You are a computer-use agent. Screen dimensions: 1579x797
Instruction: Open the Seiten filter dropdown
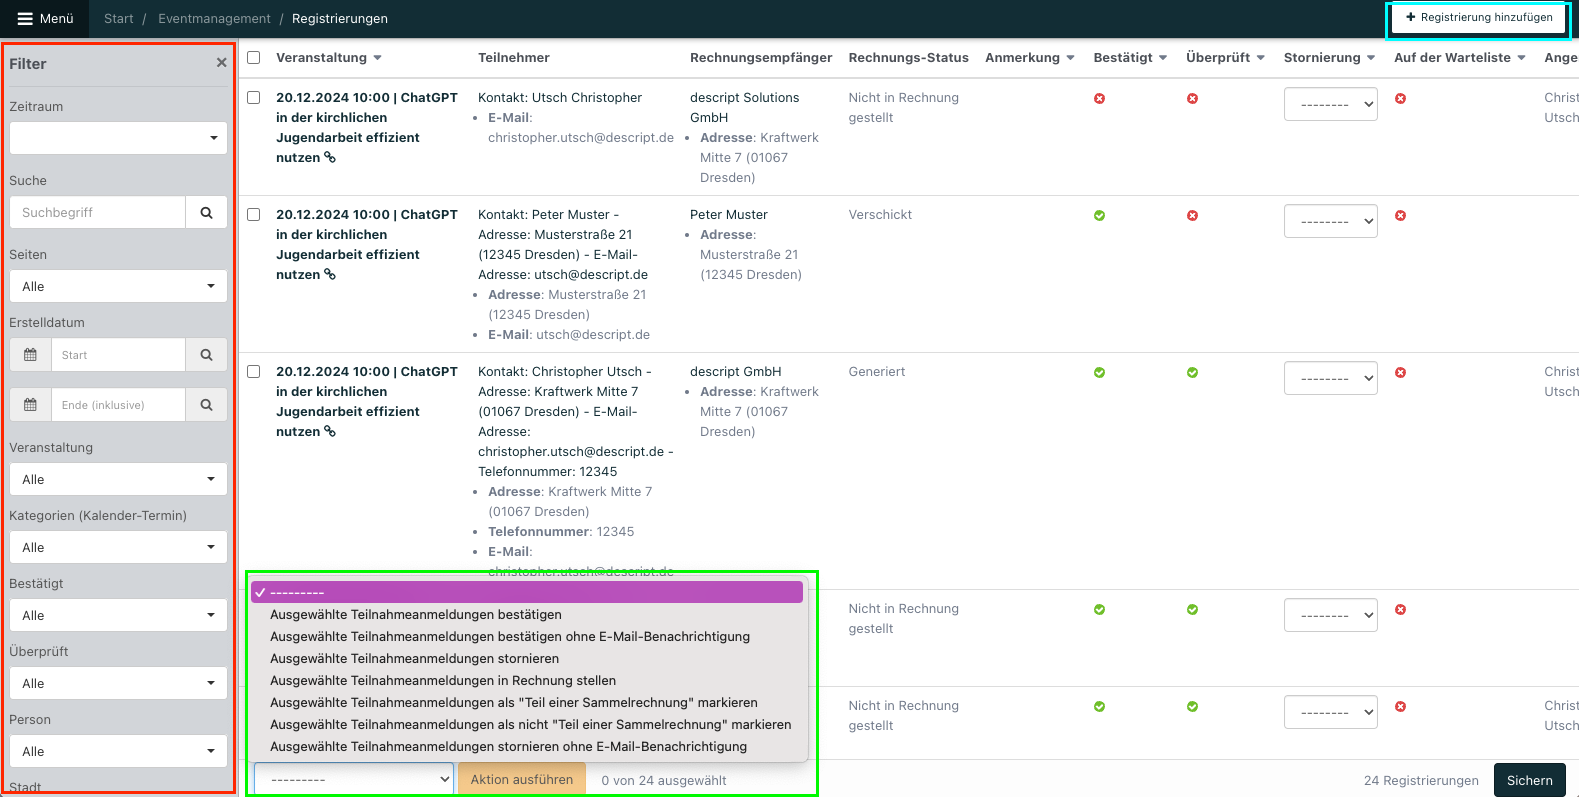tap(118, 286)
